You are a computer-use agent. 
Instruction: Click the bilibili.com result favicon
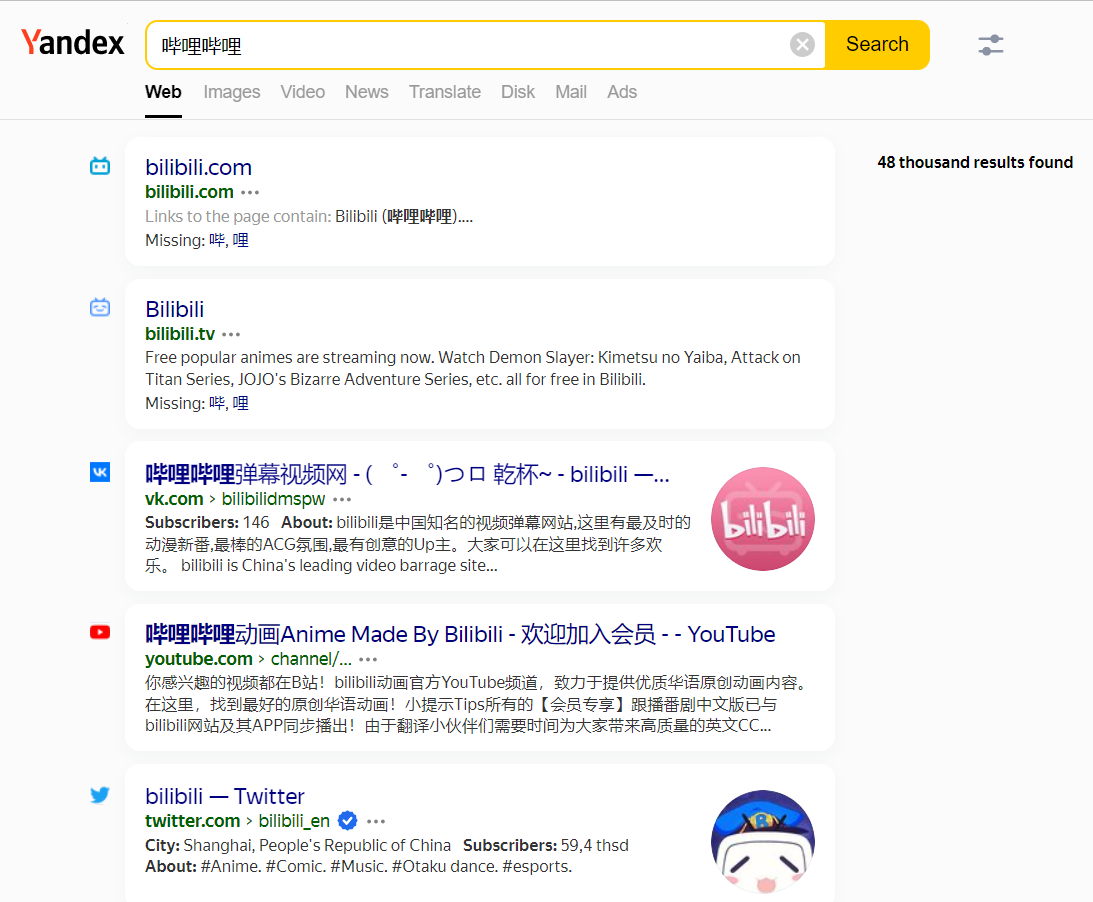click(x=100, y=166)
